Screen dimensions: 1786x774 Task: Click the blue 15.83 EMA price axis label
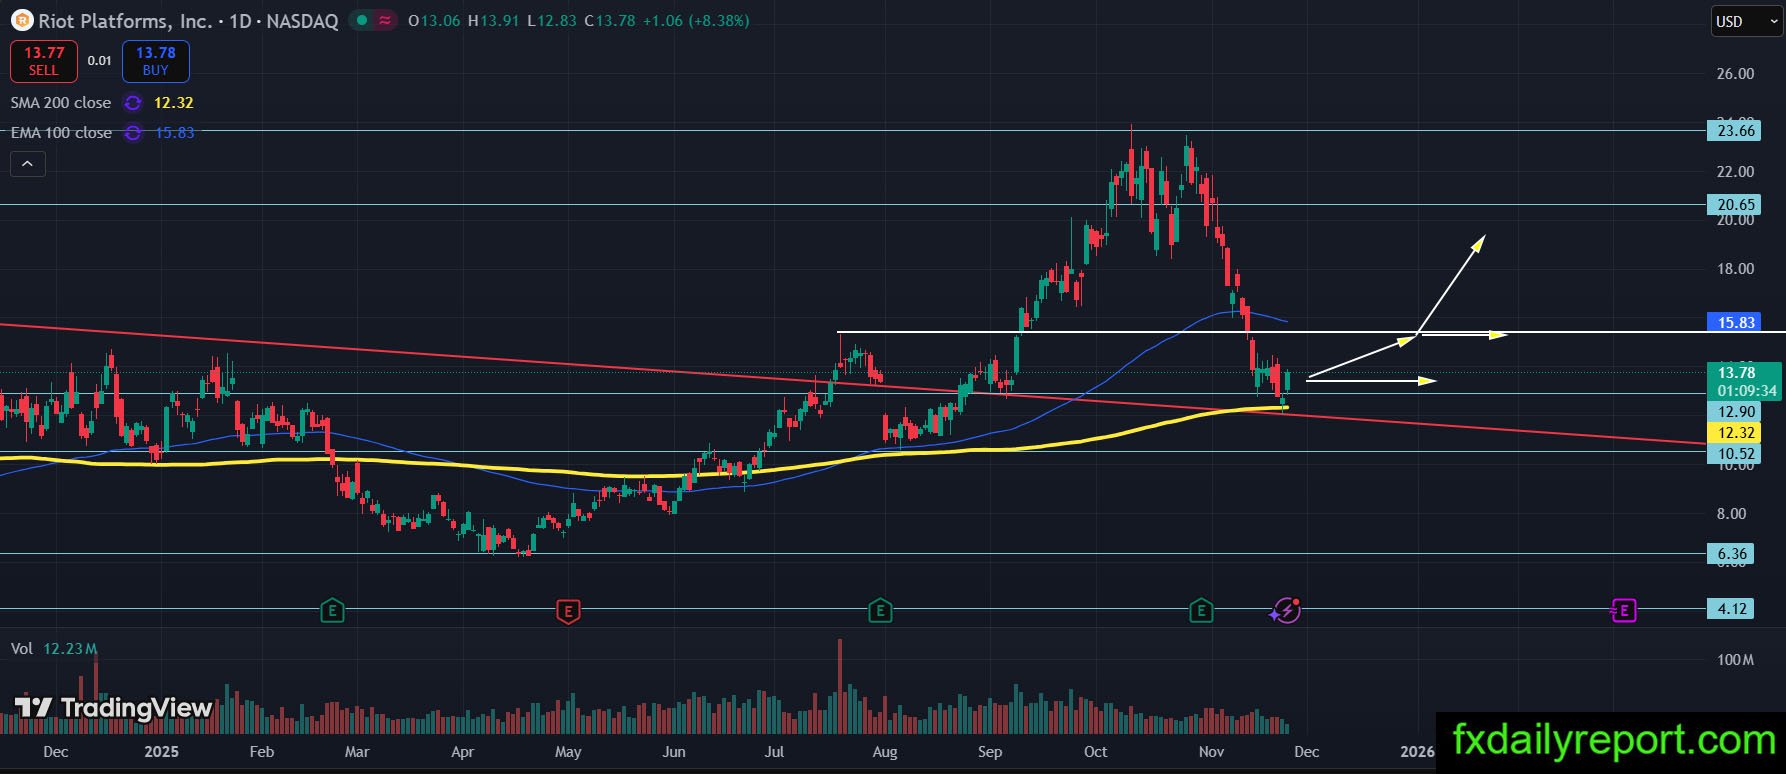tap(1735, 322)
